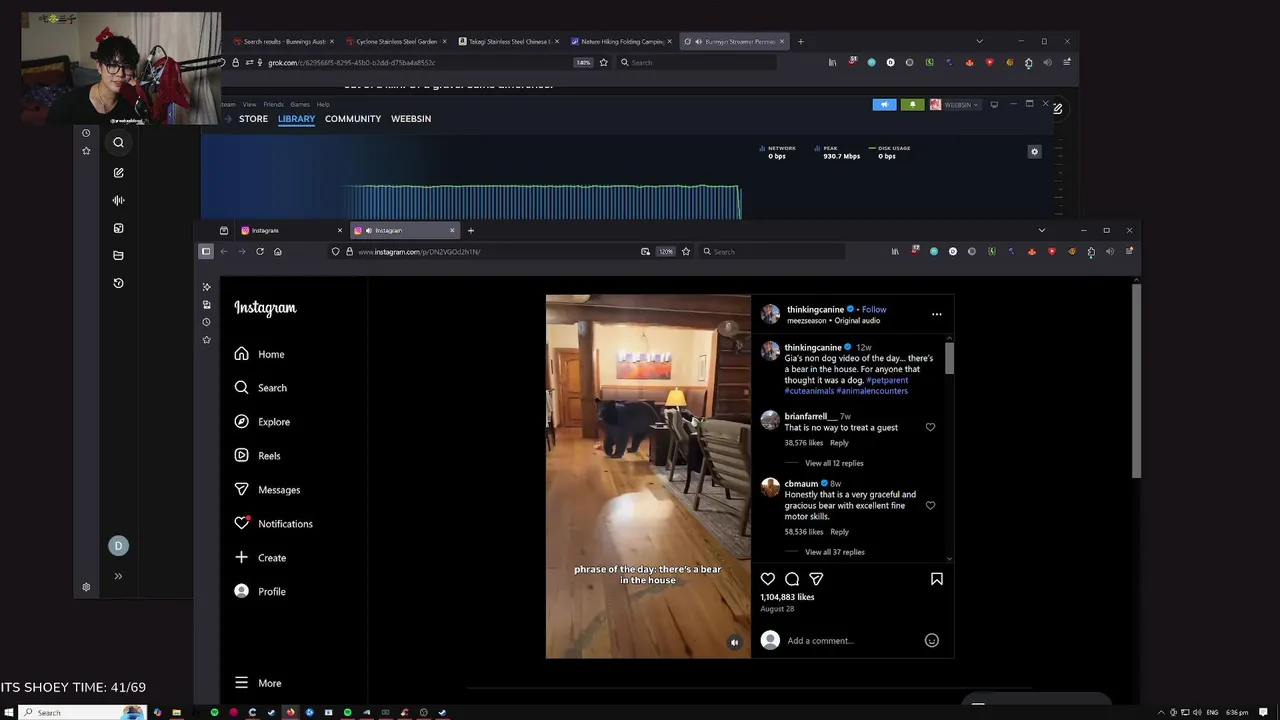Screen dimensions: 1280x720
Task: Open Instagram Home in the sidebar
Action: pyautogui.click(x=260, y=354)
